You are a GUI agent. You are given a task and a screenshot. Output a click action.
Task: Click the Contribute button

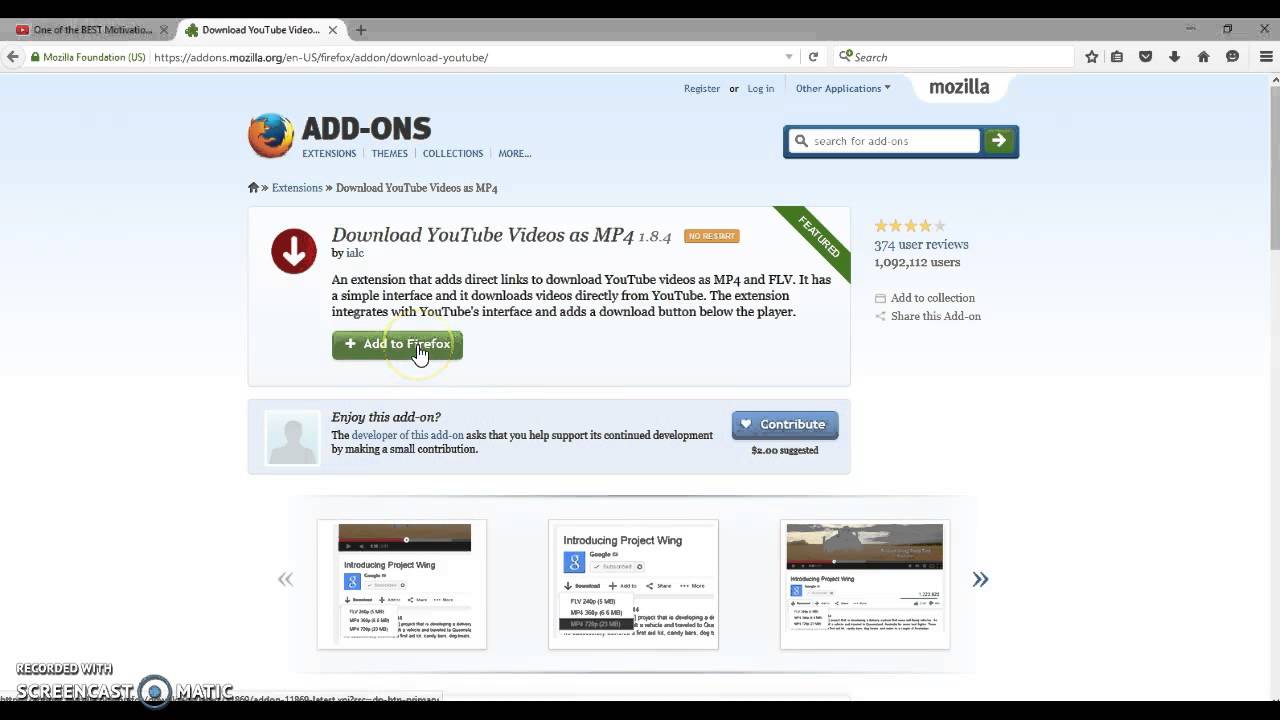(x=785, y=424)
